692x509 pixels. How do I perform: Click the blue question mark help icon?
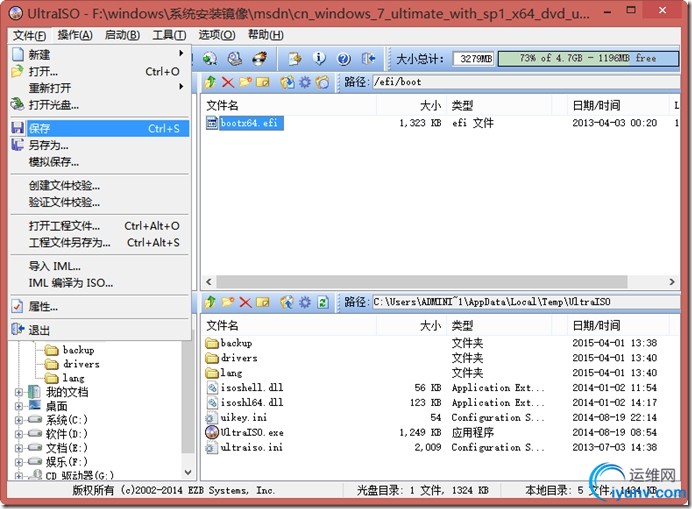(x=343, y=58)
